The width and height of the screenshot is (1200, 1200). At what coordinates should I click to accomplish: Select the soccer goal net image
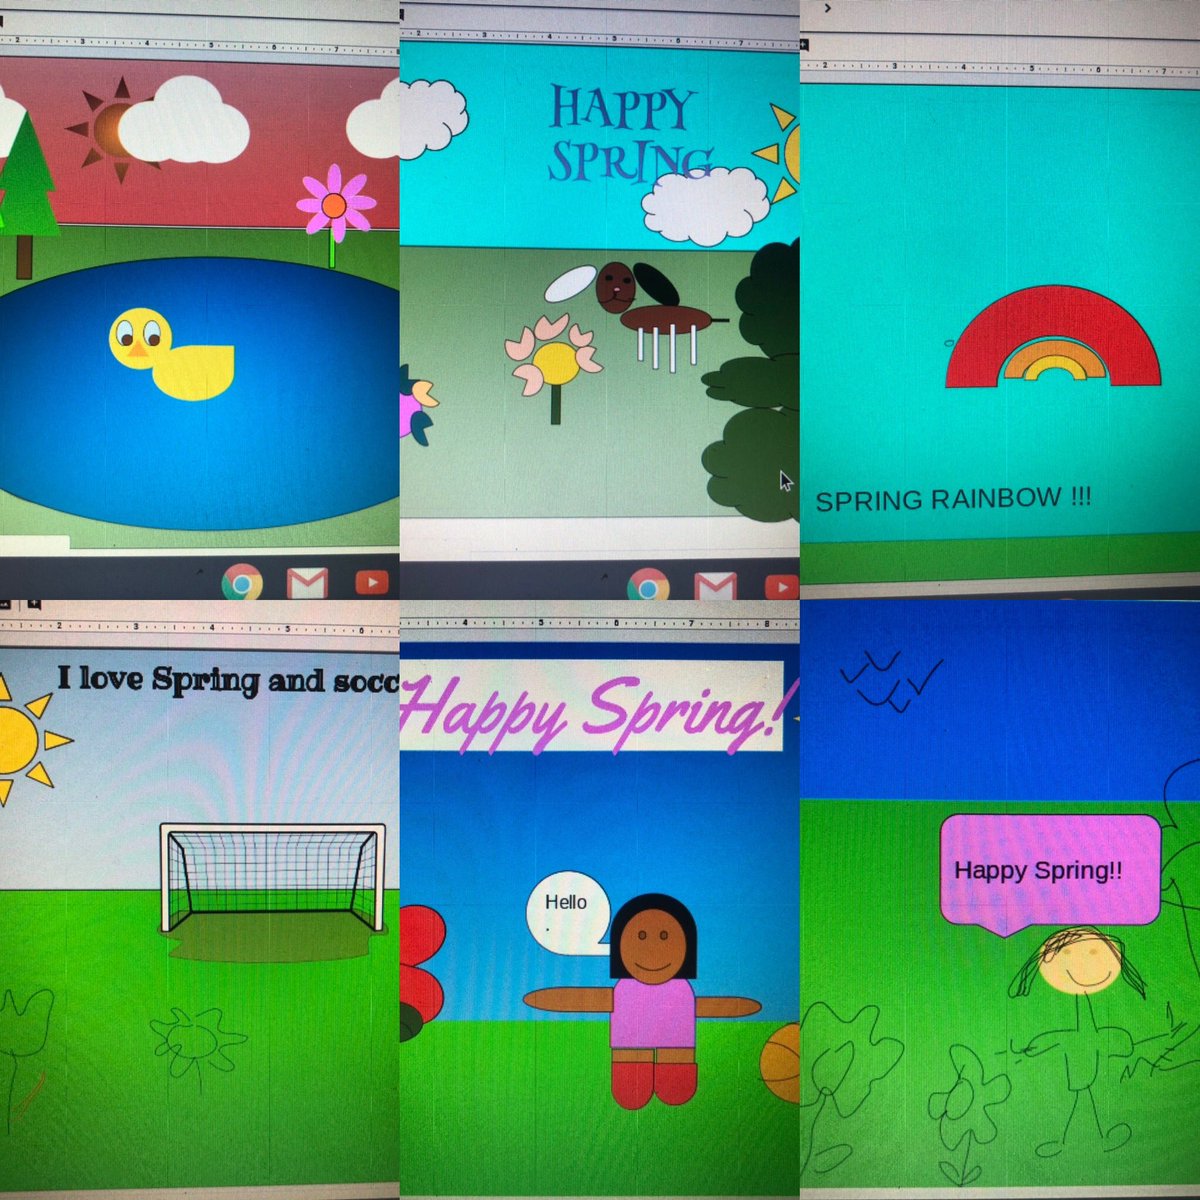(273, 878)
